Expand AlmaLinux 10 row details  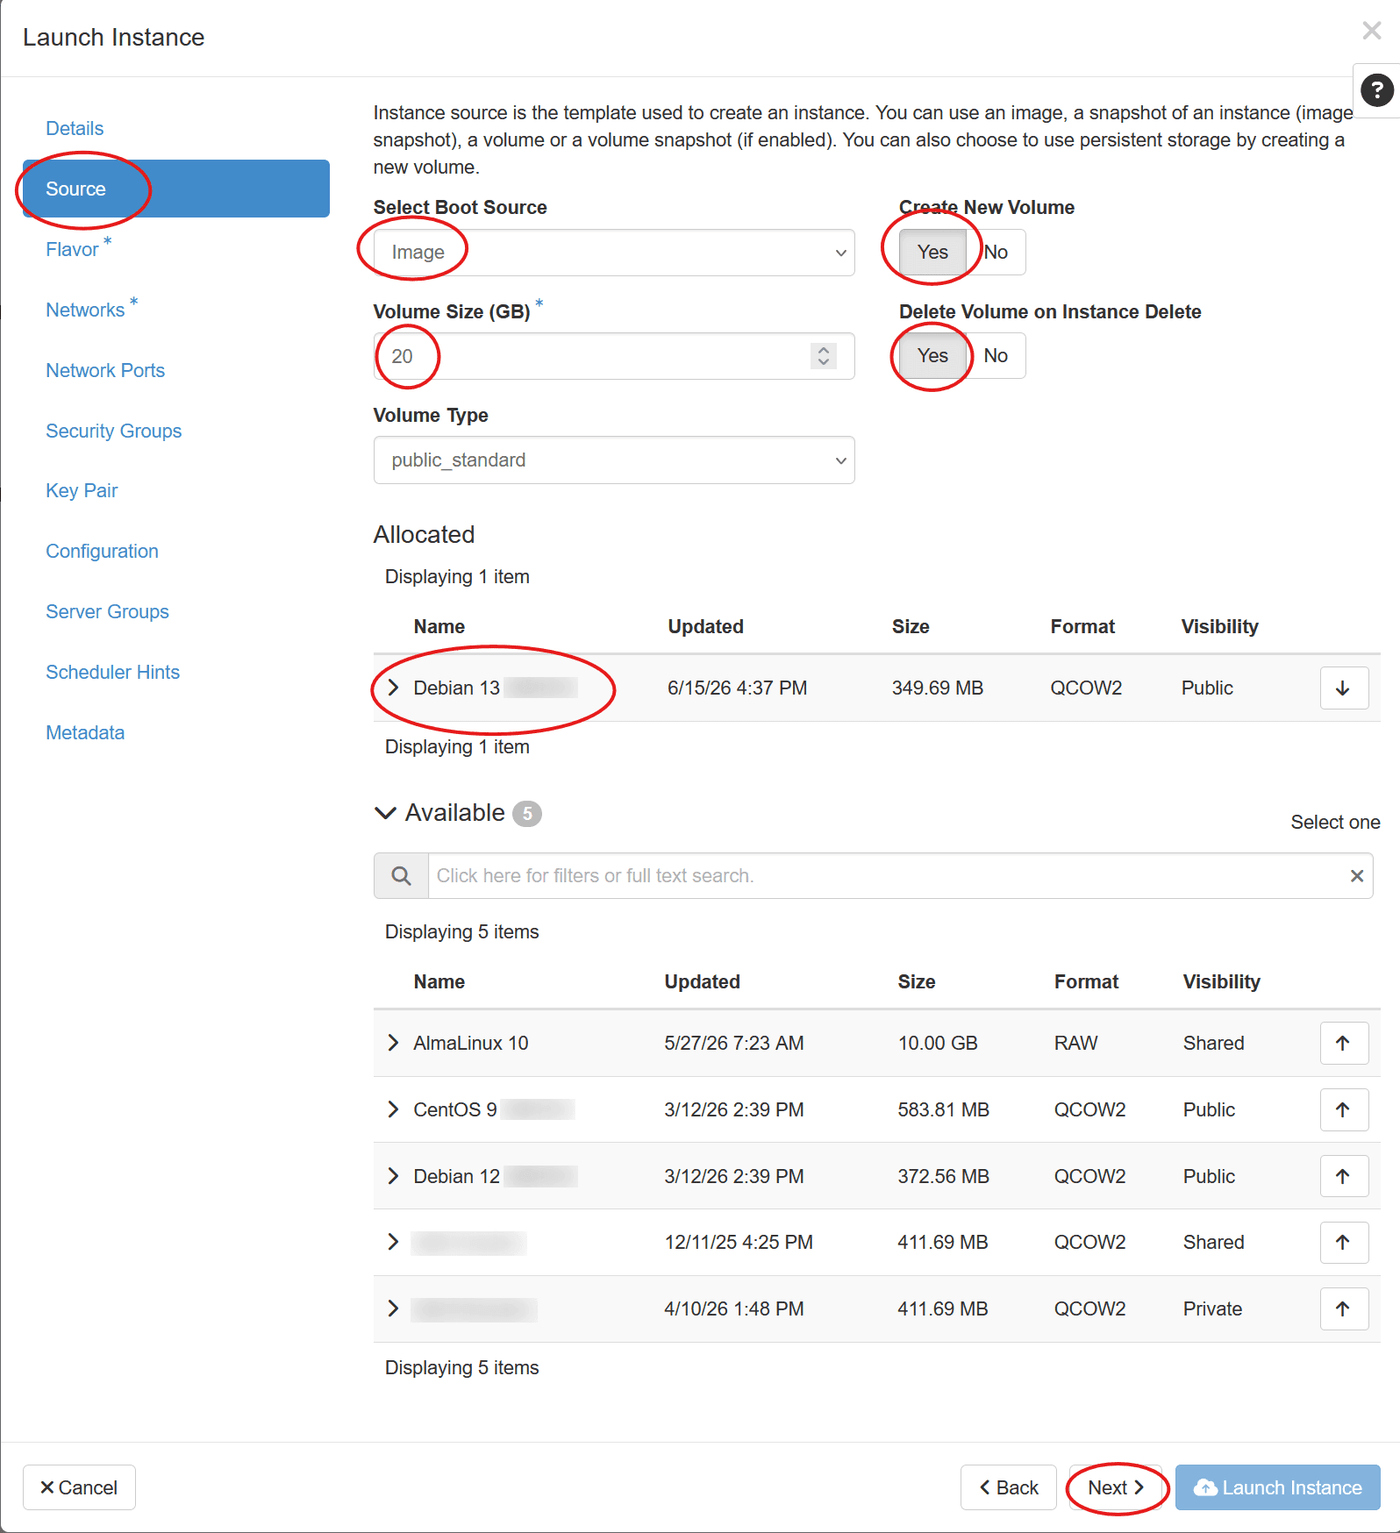pos(393,1043)
